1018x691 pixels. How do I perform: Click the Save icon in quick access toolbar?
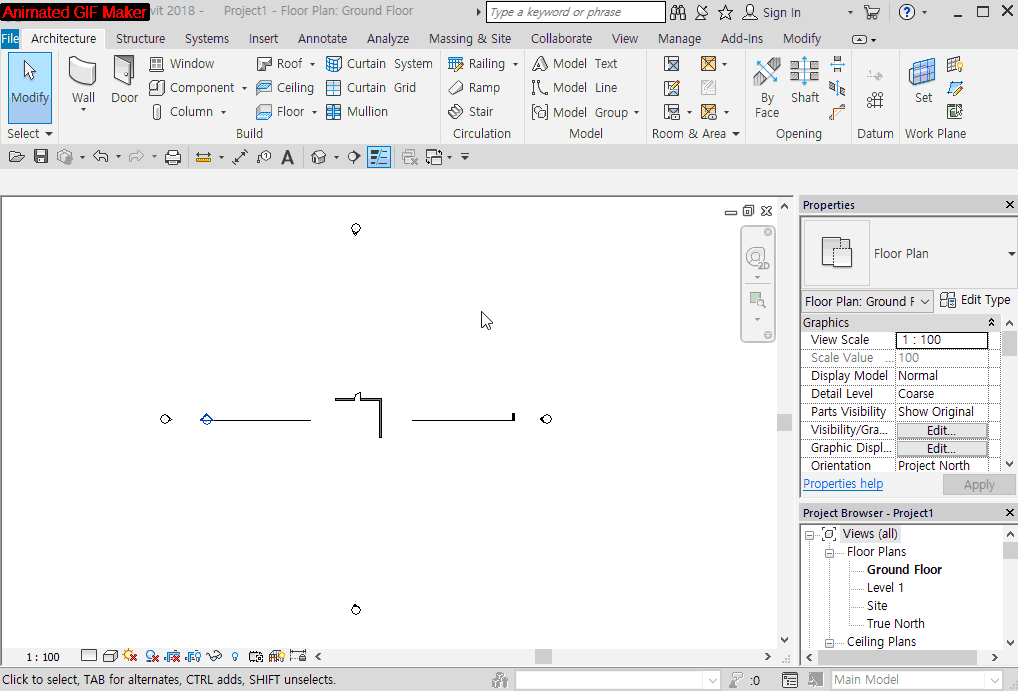coord(41,157)
